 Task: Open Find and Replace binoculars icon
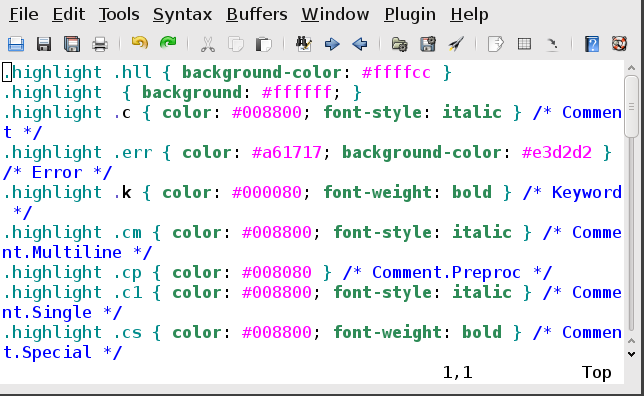tap(304, 44)
